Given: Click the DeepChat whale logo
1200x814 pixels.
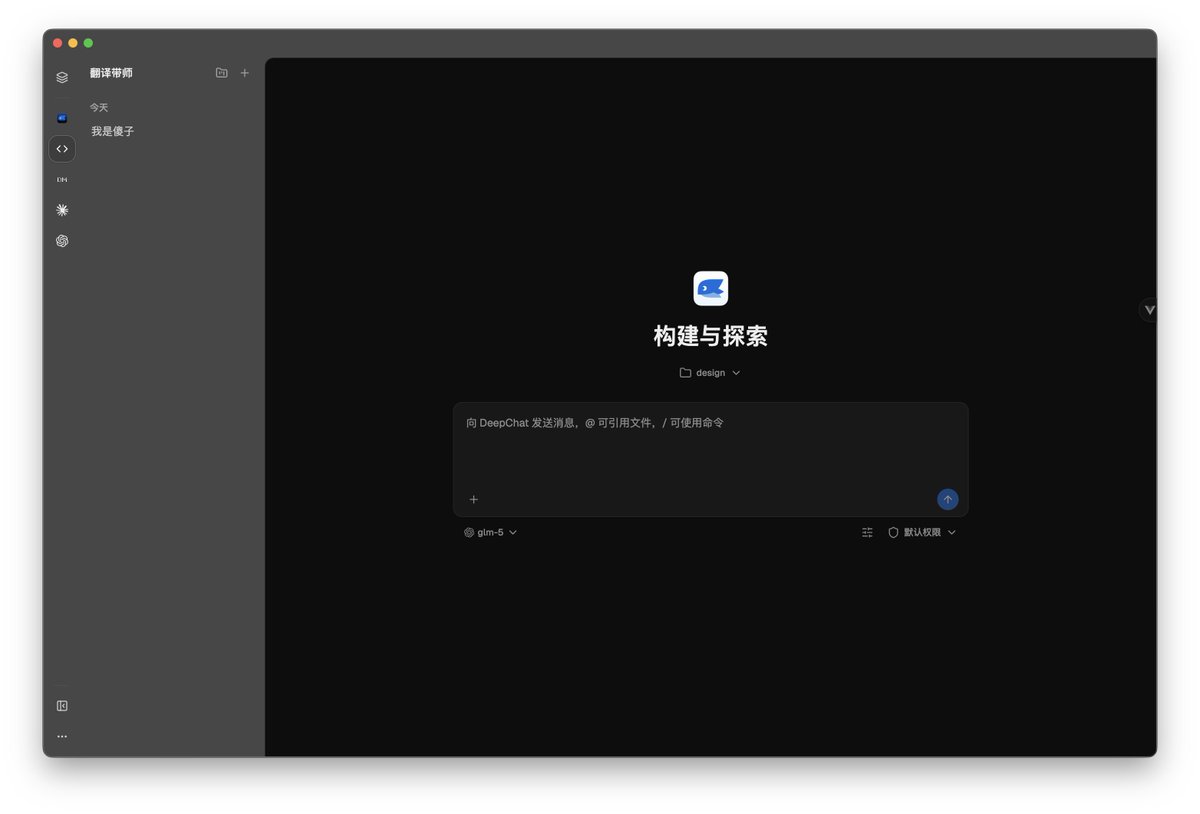Looking at the screenshot, I should tap(711, 288).
